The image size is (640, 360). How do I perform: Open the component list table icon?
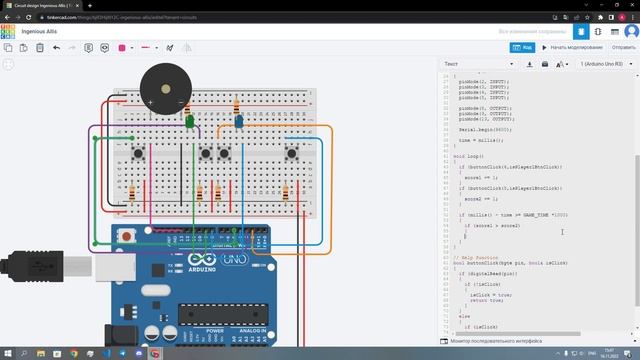(615, 31)
